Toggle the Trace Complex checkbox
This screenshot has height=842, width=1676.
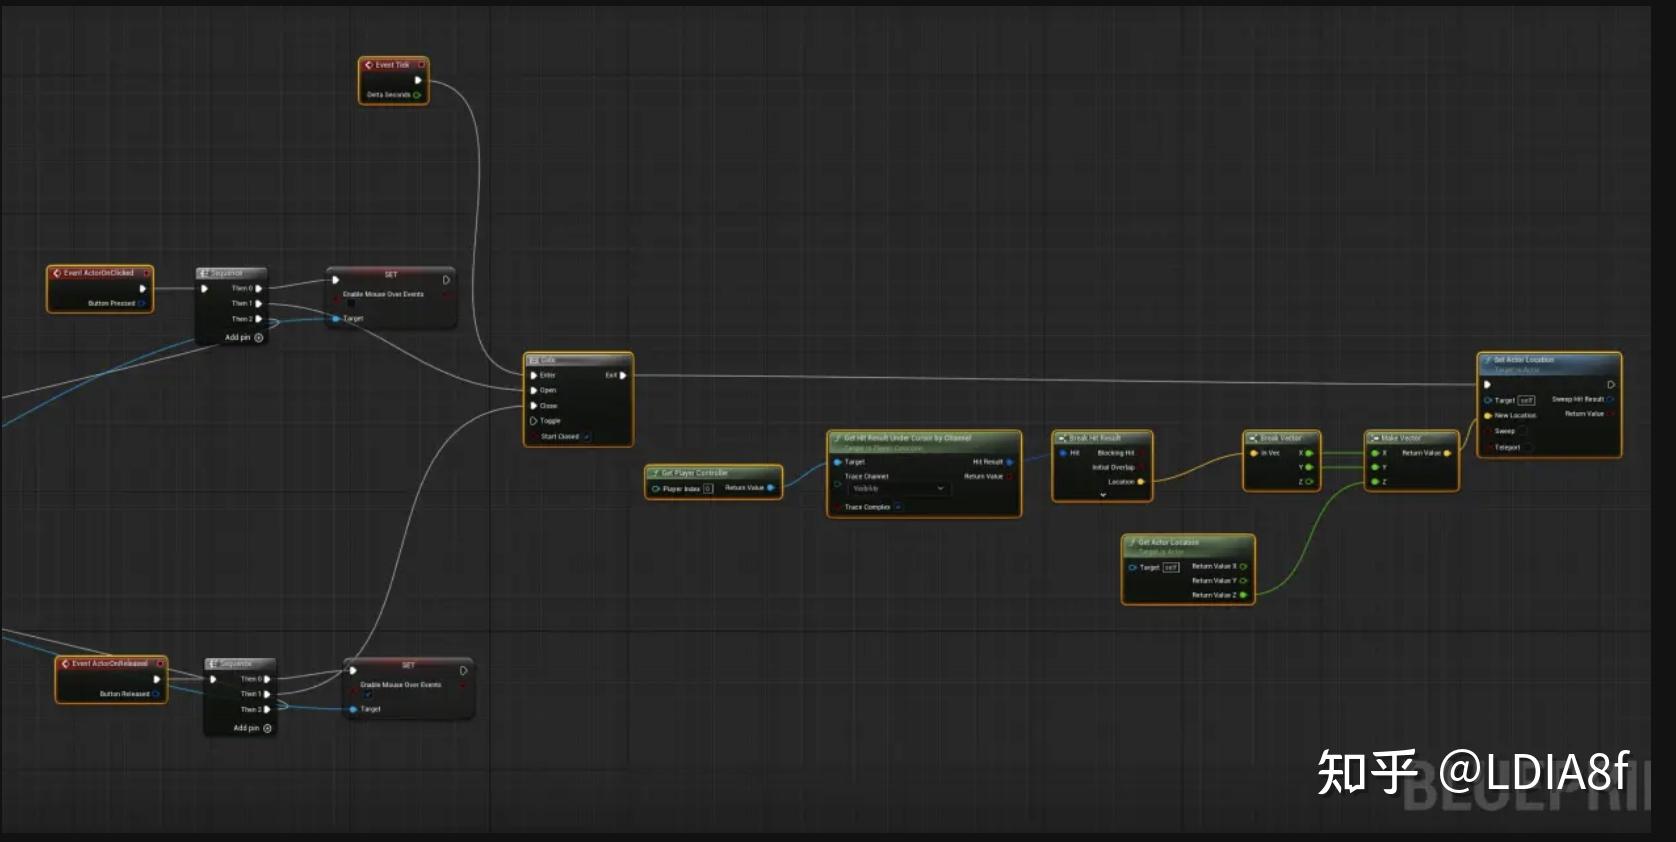tap(898, 507)
